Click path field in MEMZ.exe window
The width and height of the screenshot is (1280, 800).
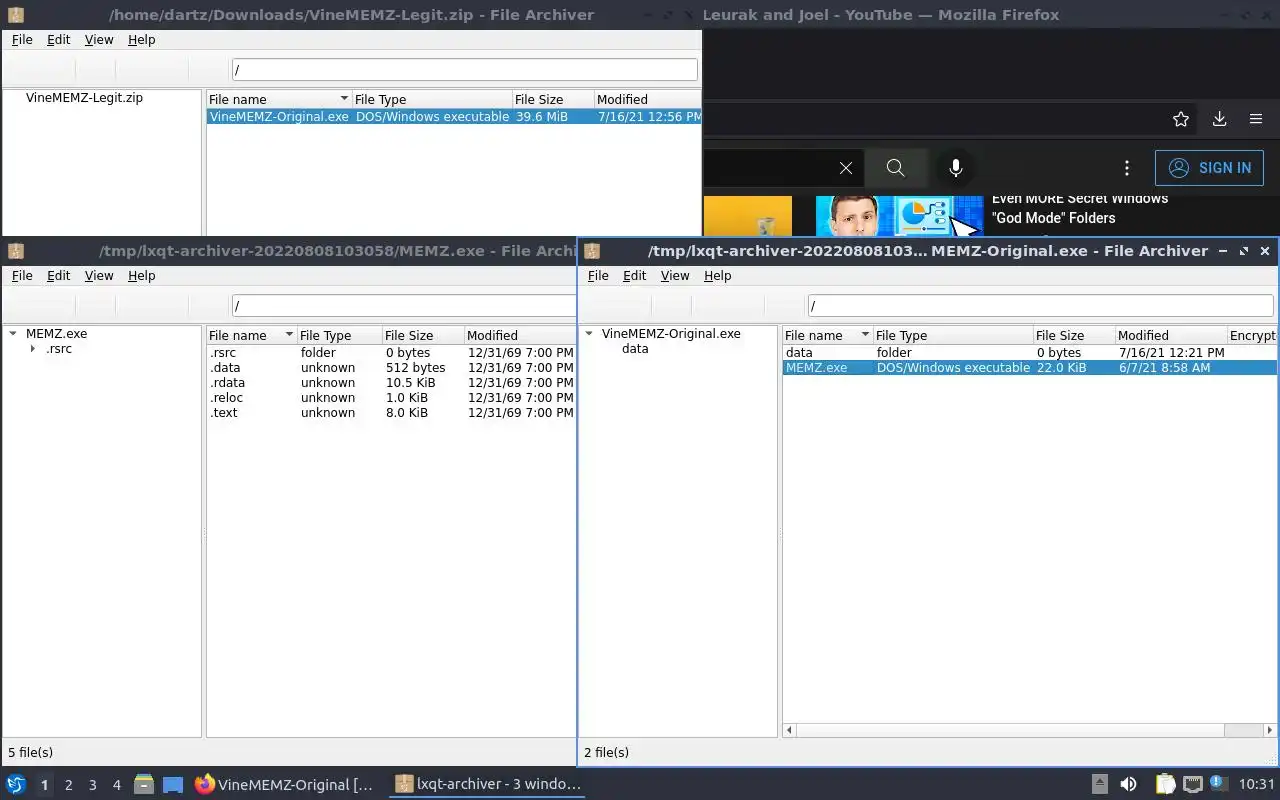[404, 305]
